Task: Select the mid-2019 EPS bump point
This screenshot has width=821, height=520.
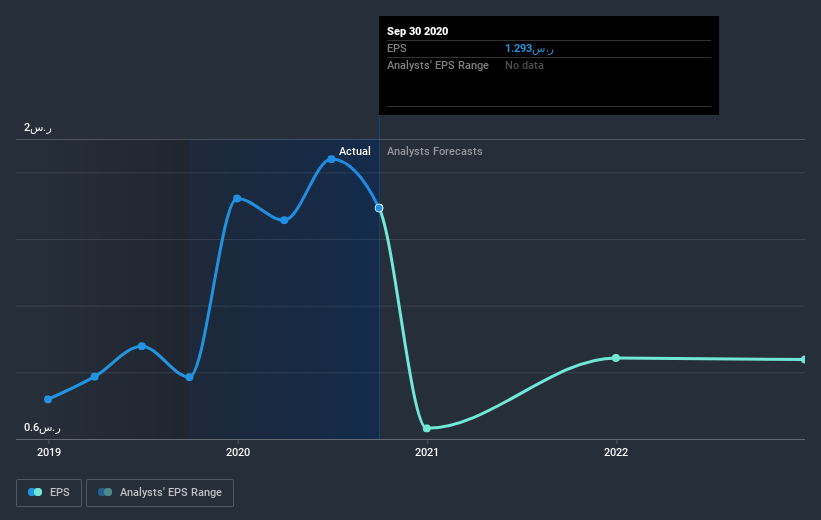Action: tap(142, 346)
